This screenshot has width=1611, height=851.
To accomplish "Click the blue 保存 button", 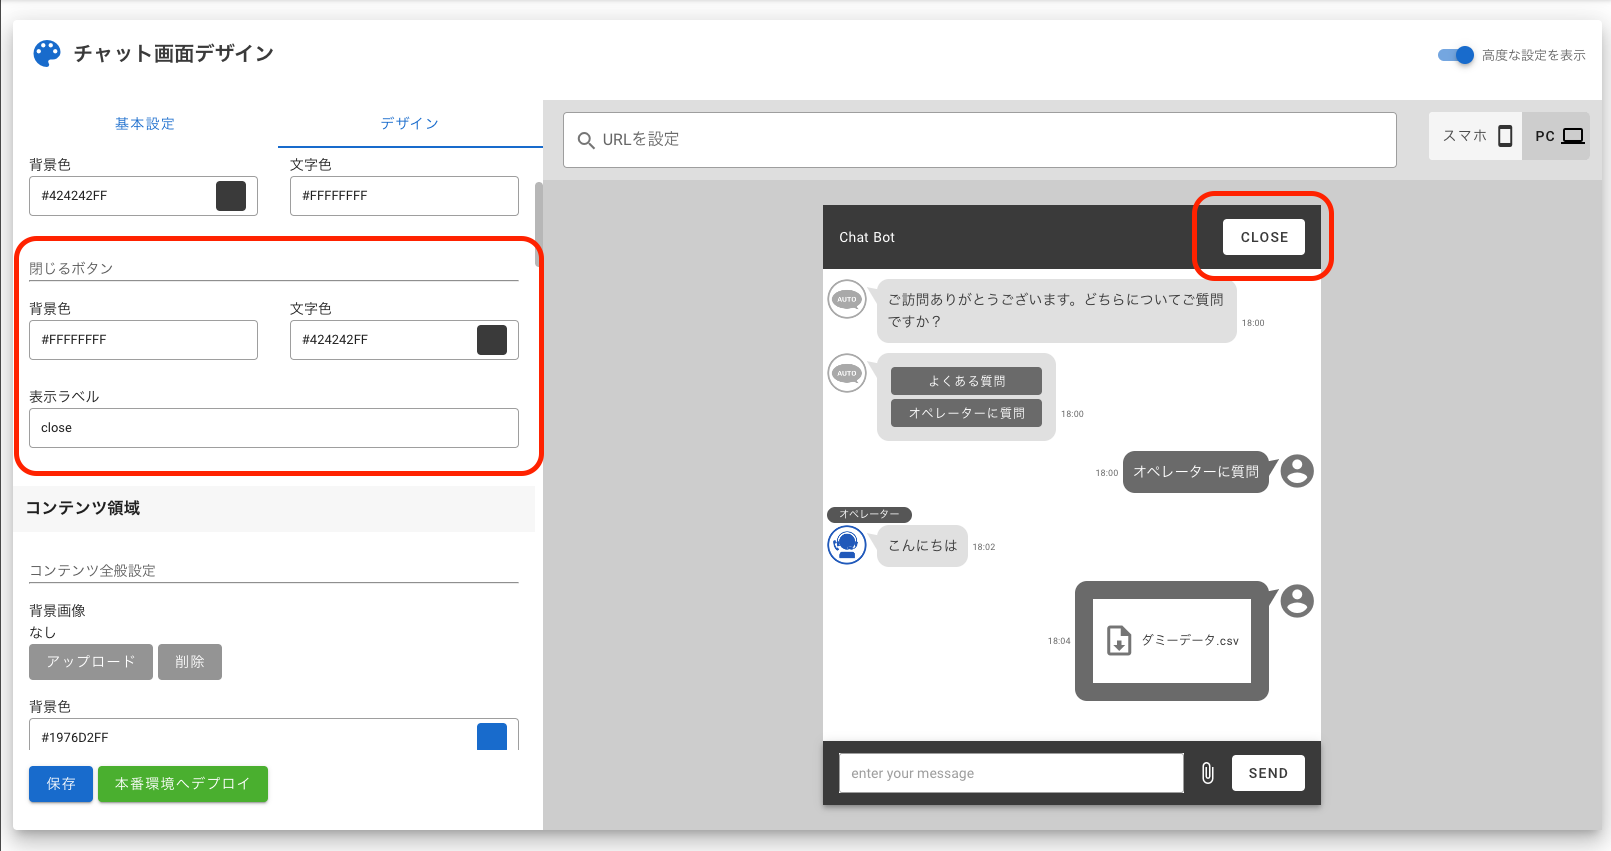I will point(61,784).
